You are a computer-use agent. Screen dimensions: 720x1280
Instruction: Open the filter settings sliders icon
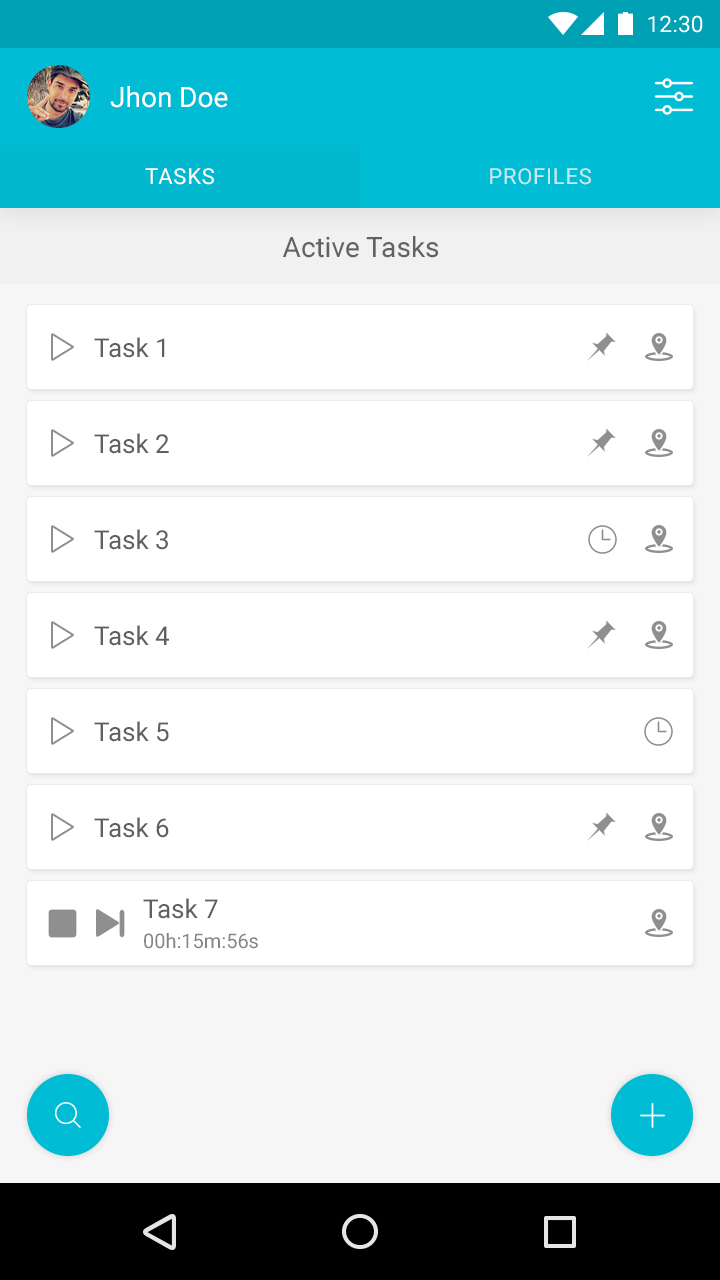click(673, 97)
